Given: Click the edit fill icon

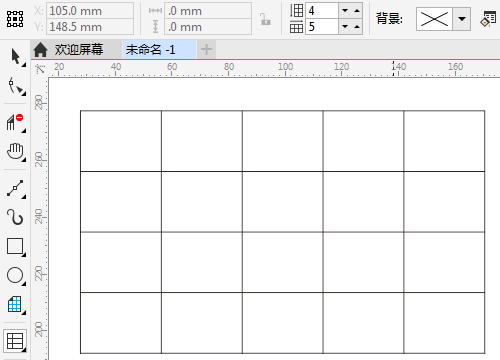Looking at the screenshot, I should [x=488, y=19].
